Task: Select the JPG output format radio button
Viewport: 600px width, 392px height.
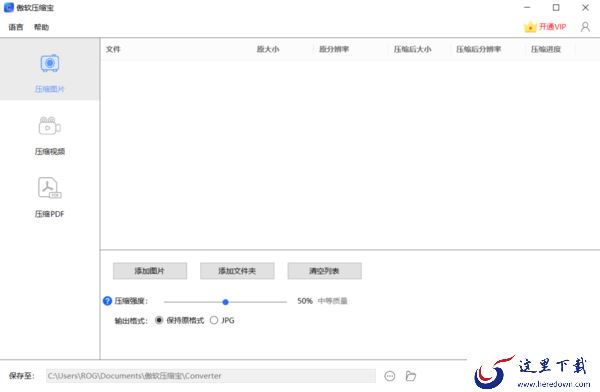Action: pyautogui.click(x=214, y=320)
